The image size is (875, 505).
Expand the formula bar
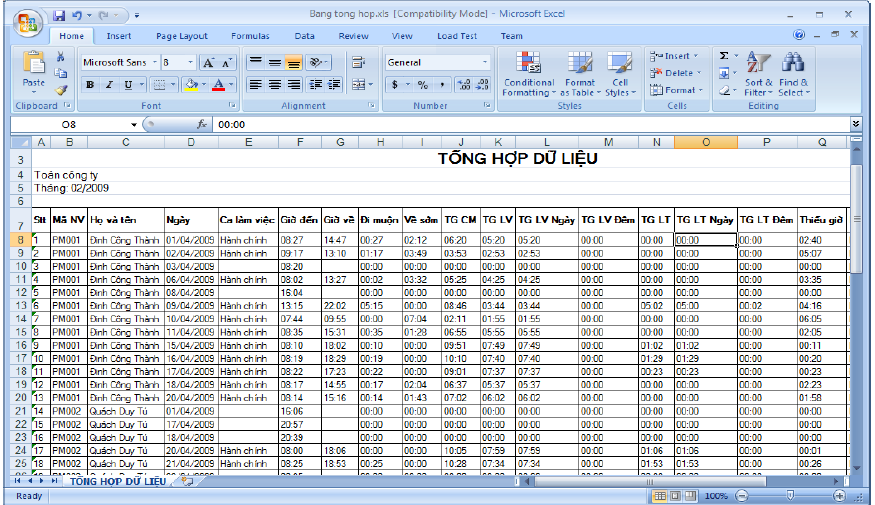pyautogui.click(x=856, y=124)
